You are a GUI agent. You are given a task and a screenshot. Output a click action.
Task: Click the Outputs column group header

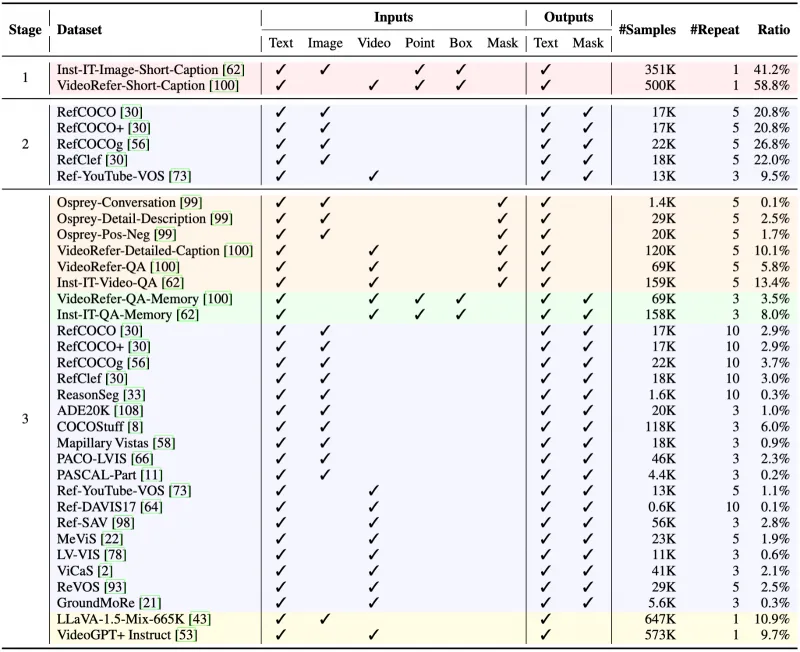coord(568,18)
